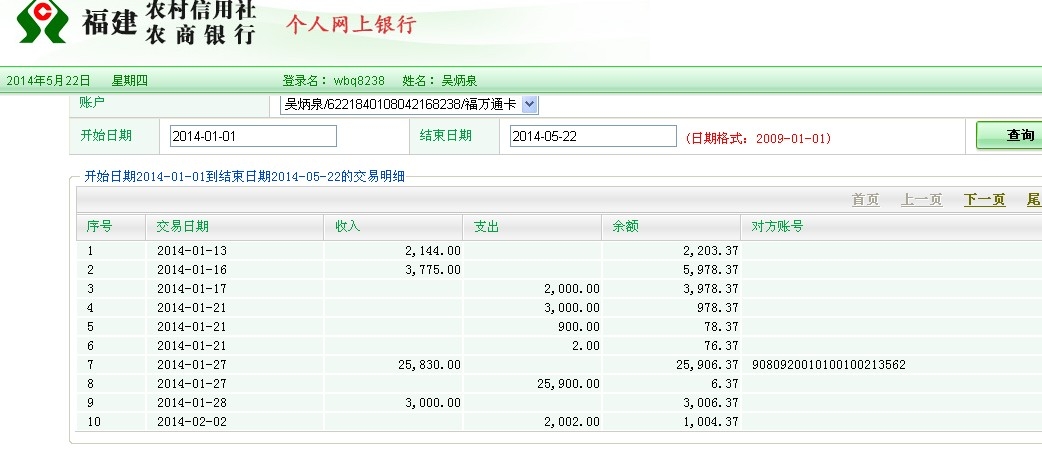Screen dimensions: 1042x452
Task: Click expense amount 25,900.00
Action: pos(568,384)
